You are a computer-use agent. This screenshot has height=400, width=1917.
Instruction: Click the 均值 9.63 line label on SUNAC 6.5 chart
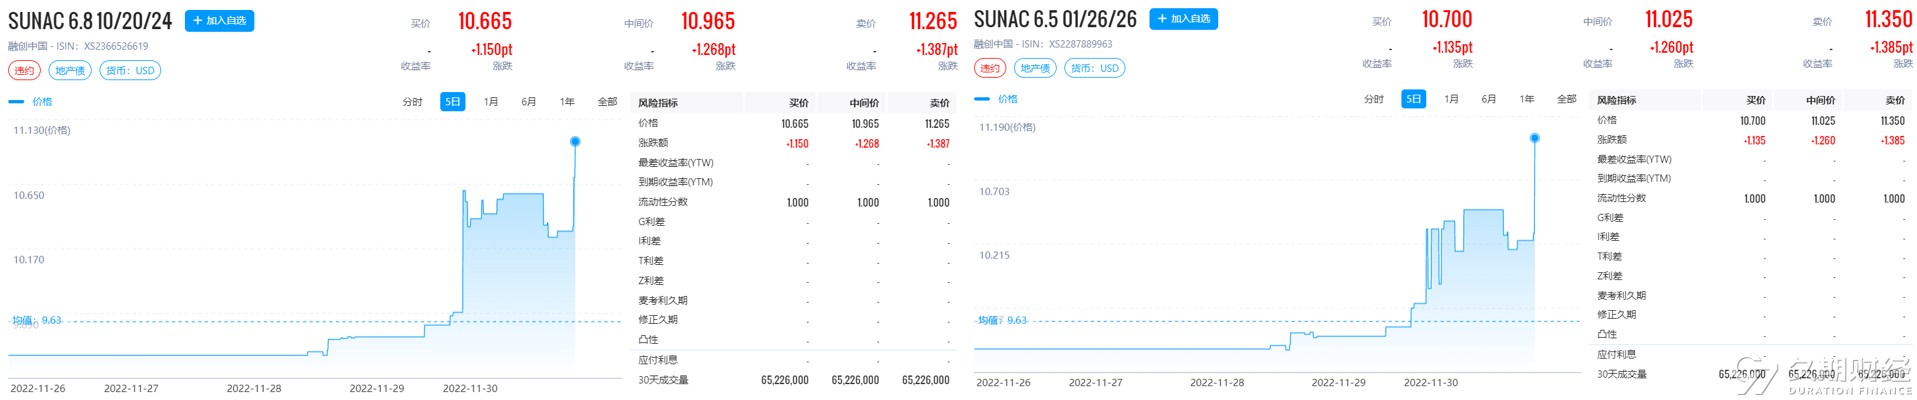point(1003,321)
